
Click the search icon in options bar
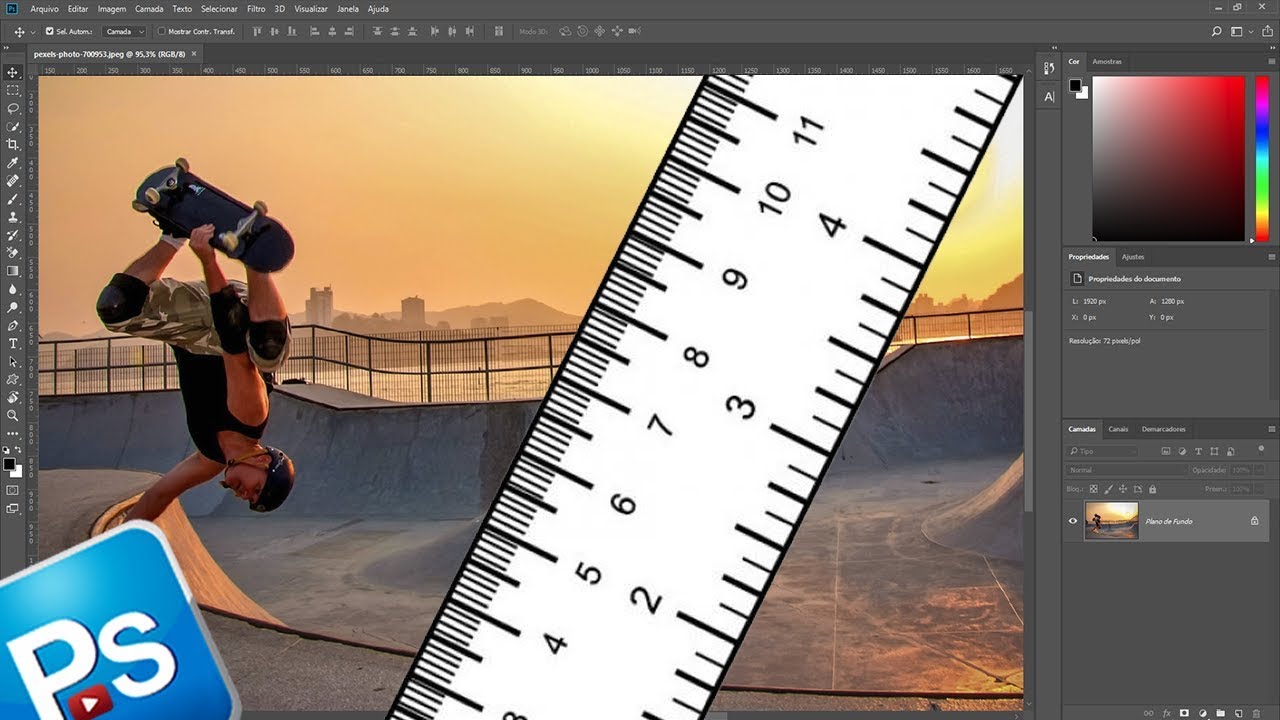[x=1217, y=32]
